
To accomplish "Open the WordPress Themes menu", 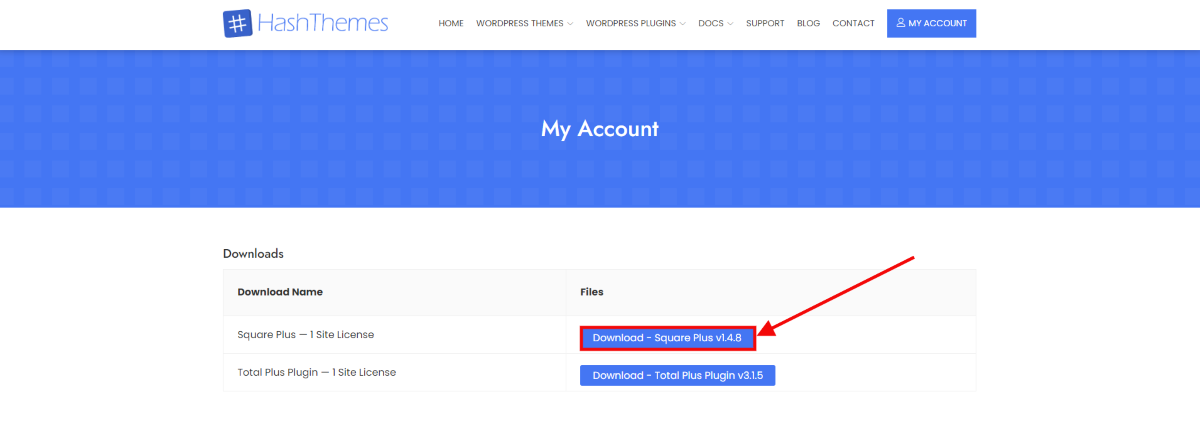I will tap(520, 23).
